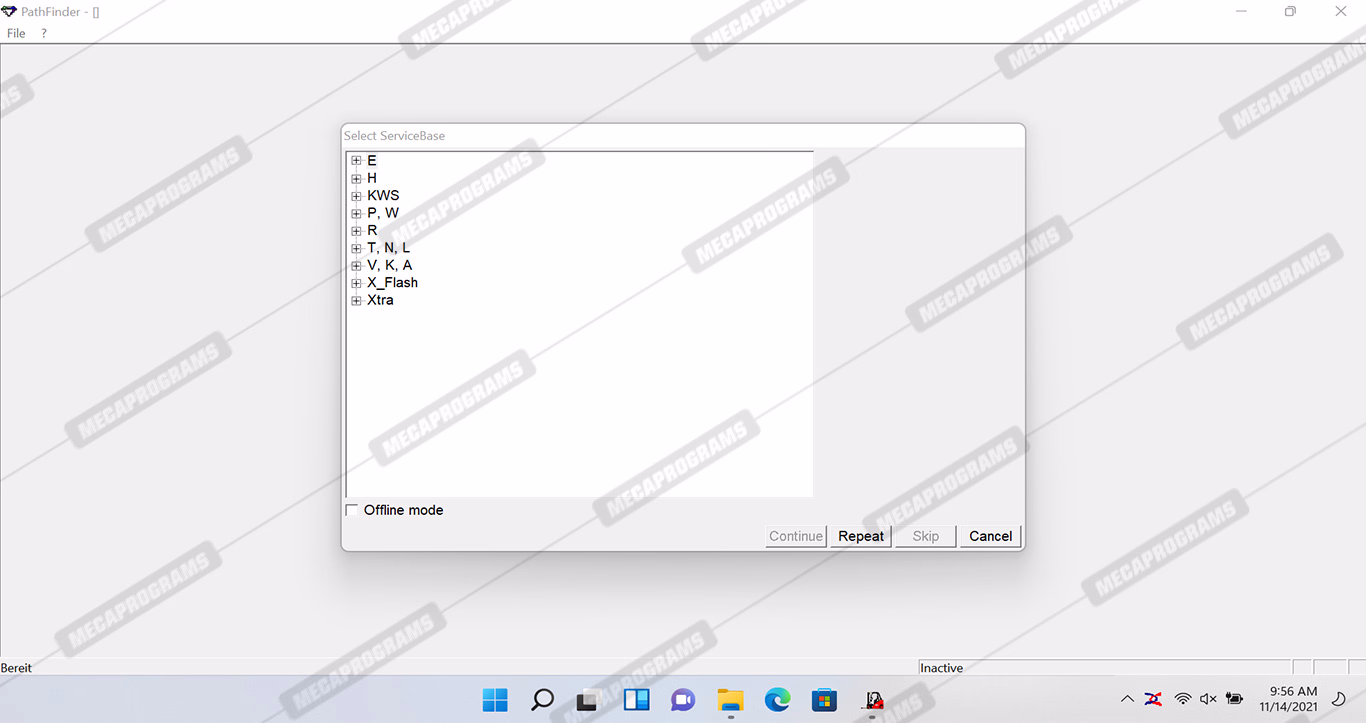Expand the V, K, A node

tap(356, 266)
